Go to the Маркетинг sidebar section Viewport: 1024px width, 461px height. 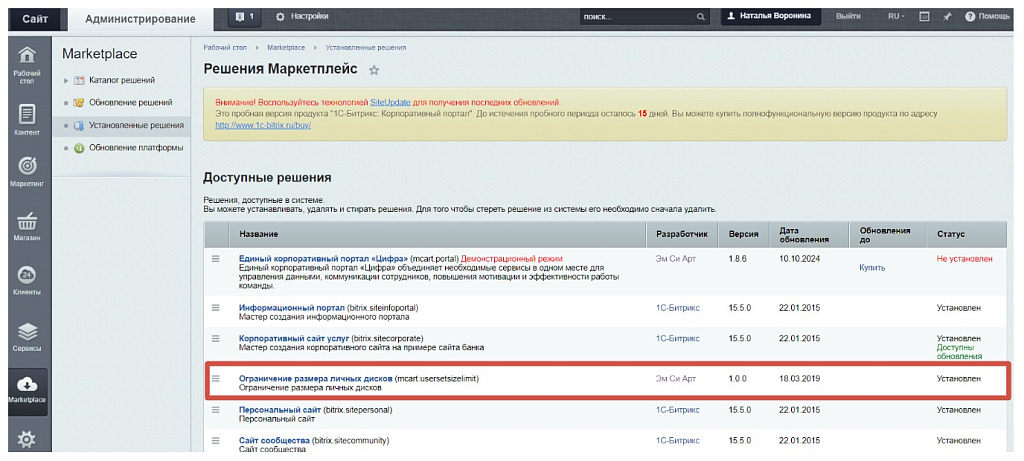27,170
